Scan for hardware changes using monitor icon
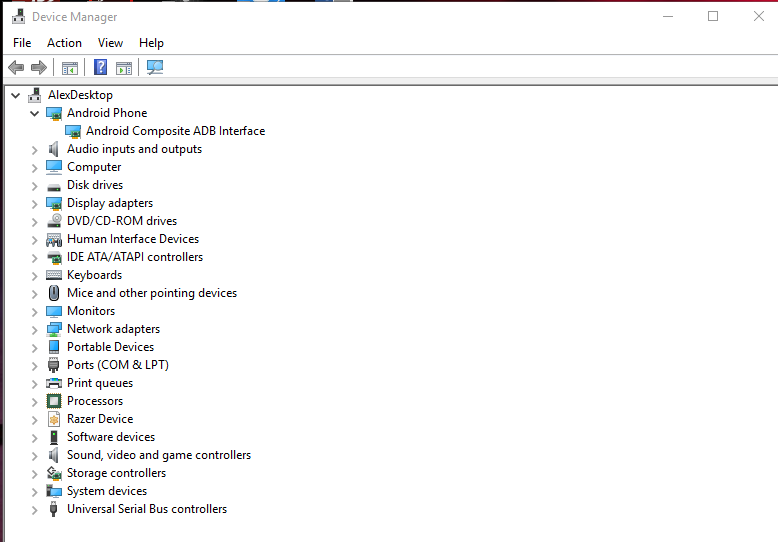 pyautogui.click(x=155, y=68)
